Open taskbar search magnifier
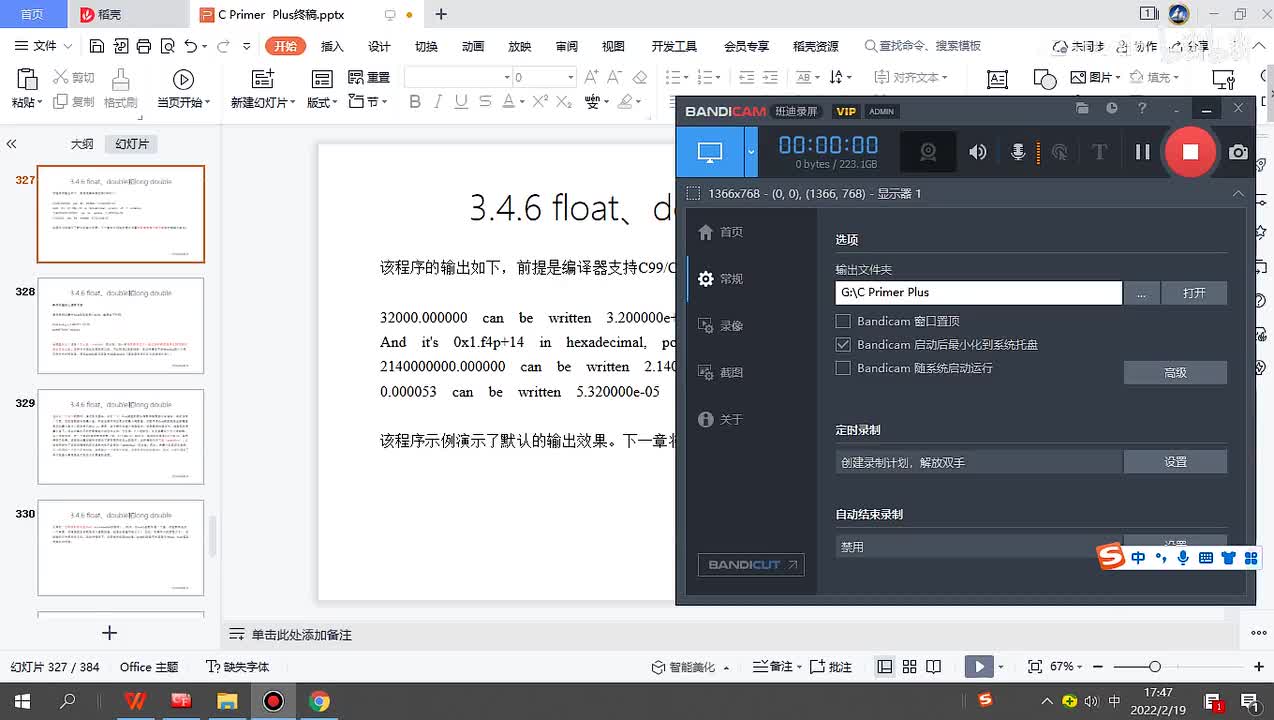 (x=68, y=701)
